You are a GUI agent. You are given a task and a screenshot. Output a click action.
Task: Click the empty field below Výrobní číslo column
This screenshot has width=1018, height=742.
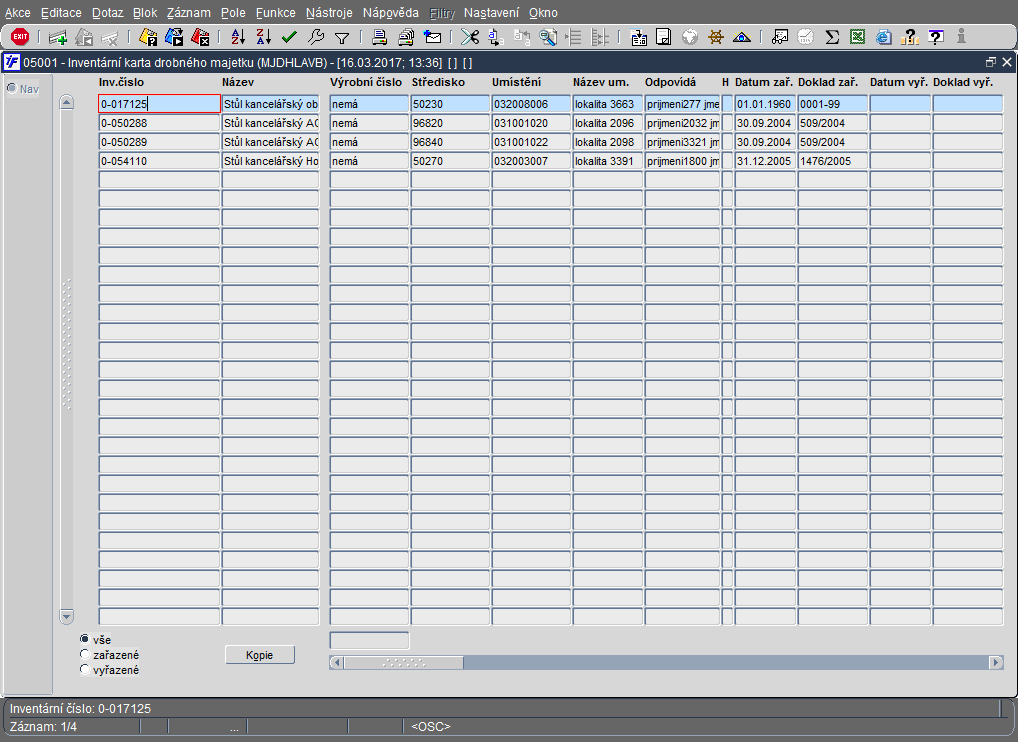pos(369,641)
